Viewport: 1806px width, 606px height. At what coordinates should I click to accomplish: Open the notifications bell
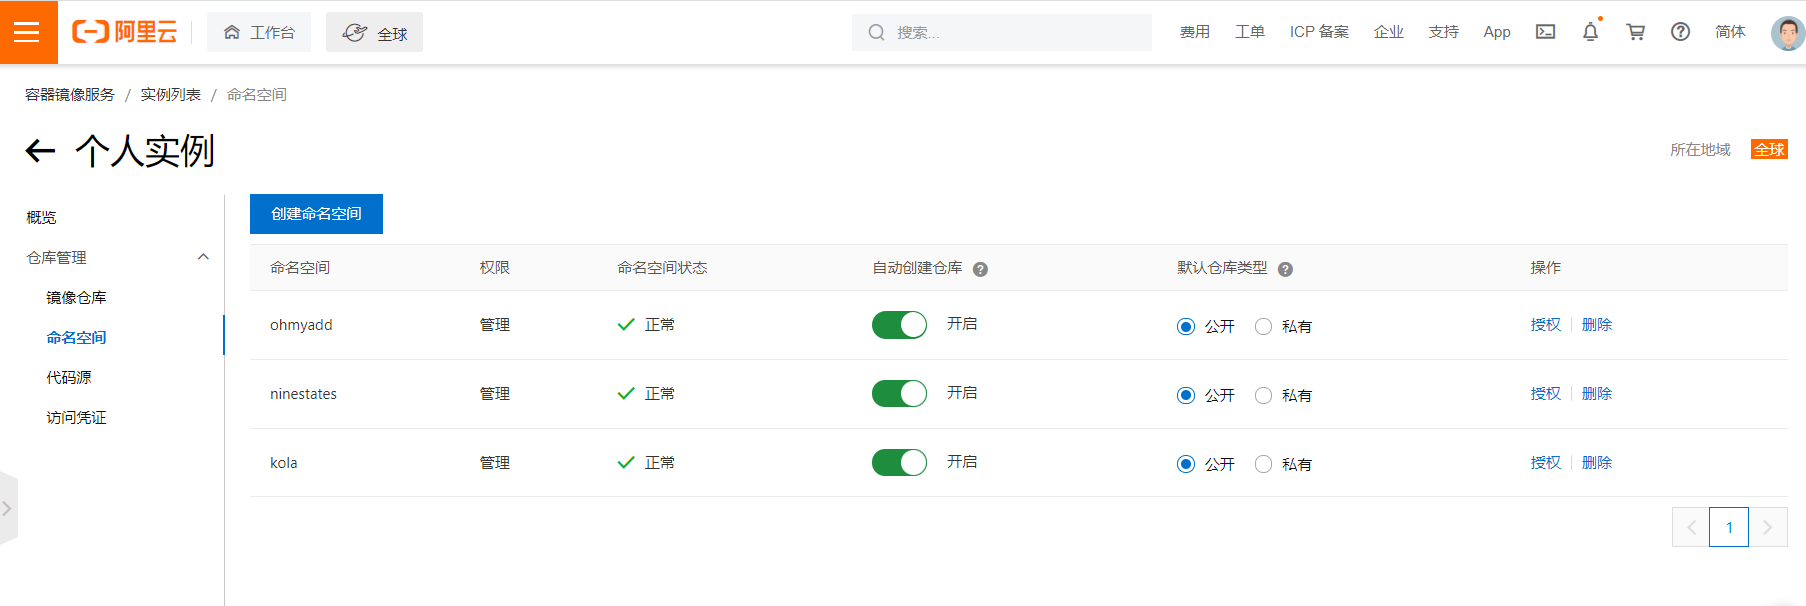click(1590, 32)
